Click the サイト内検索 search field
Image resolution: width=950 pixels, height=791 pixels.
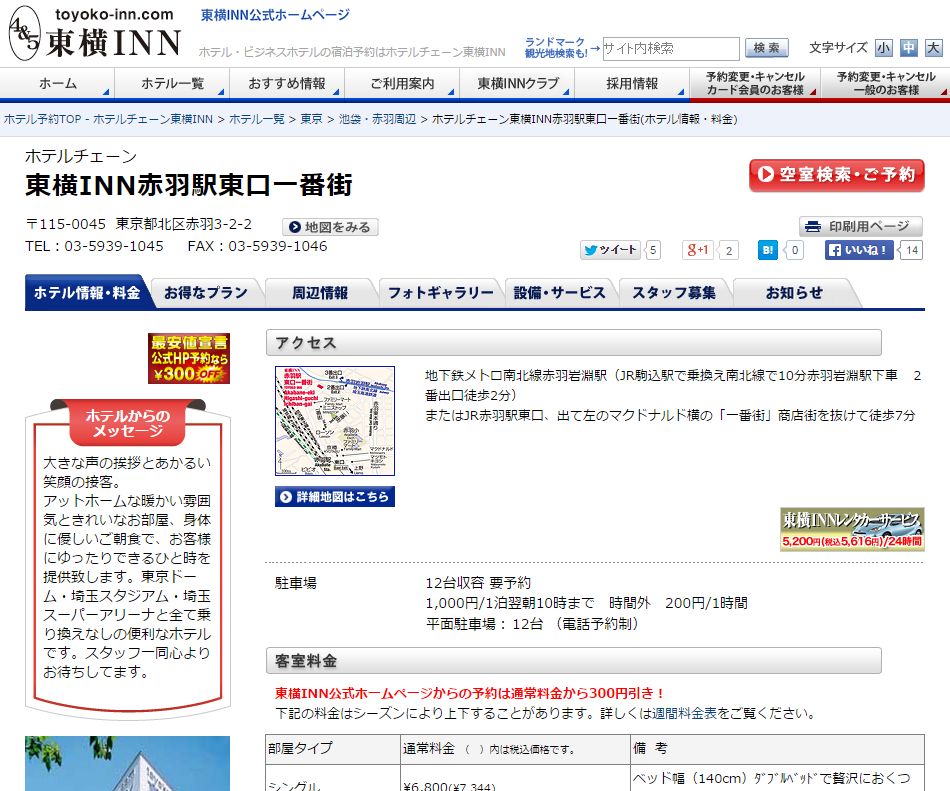pos(671,48)
